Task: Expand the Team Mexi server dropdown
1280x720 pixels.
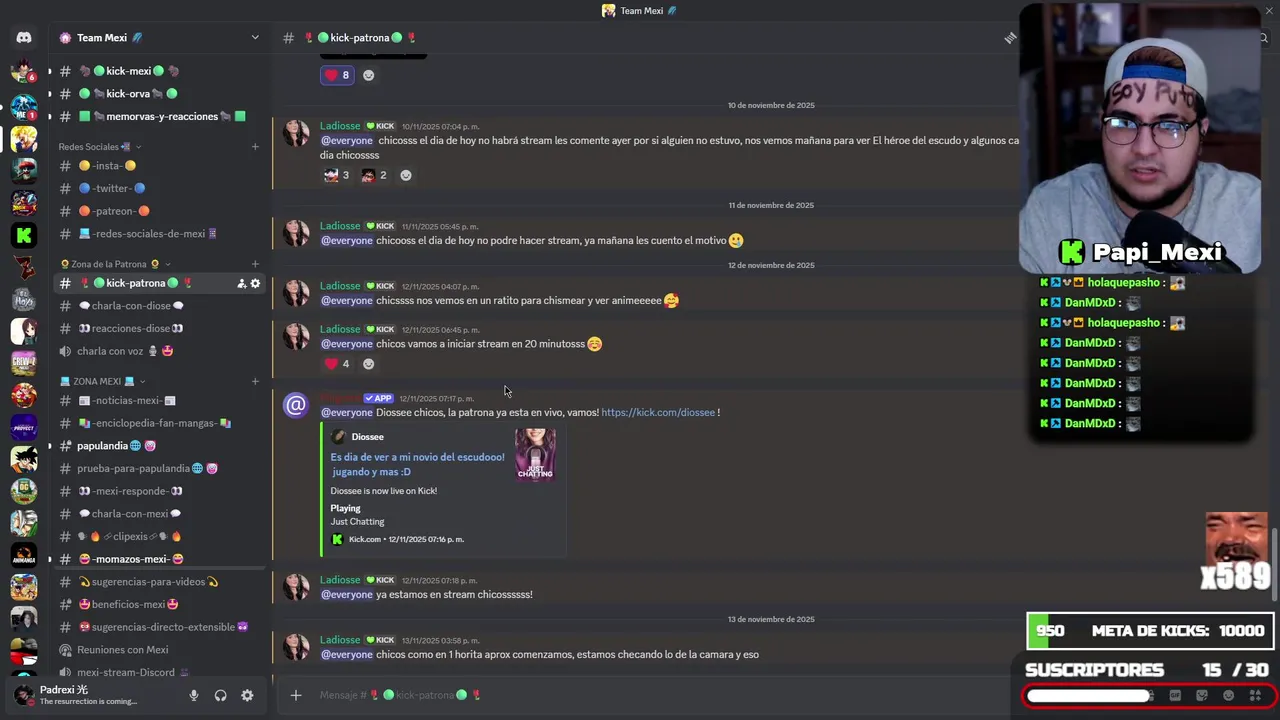Action: [255, 38]
